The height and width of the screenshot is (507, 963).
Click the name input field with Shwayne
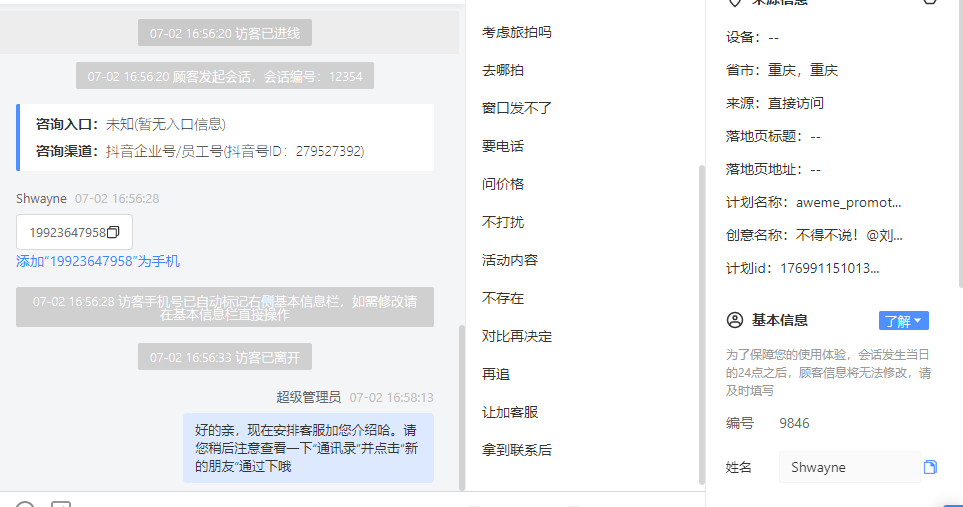click(x=849, y=467)
